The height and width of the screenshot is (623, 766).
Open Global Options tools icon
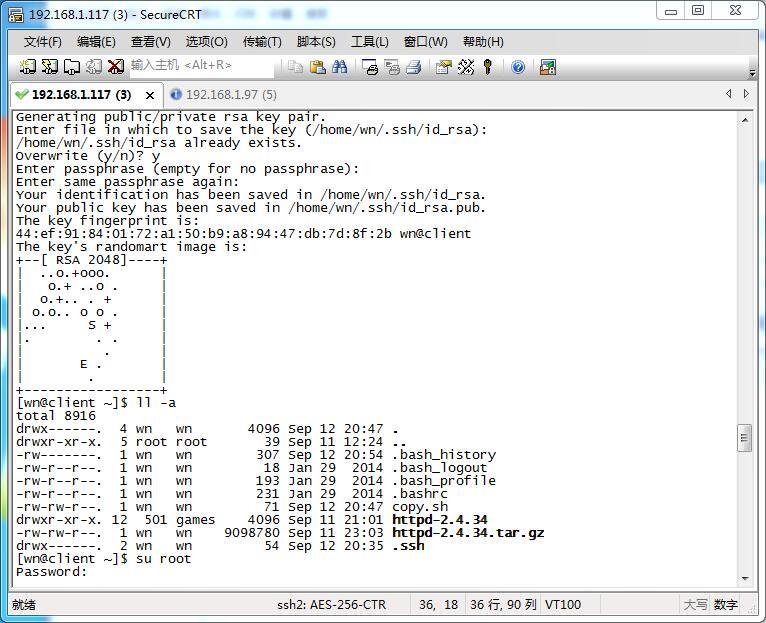click(x=466, y=66)
